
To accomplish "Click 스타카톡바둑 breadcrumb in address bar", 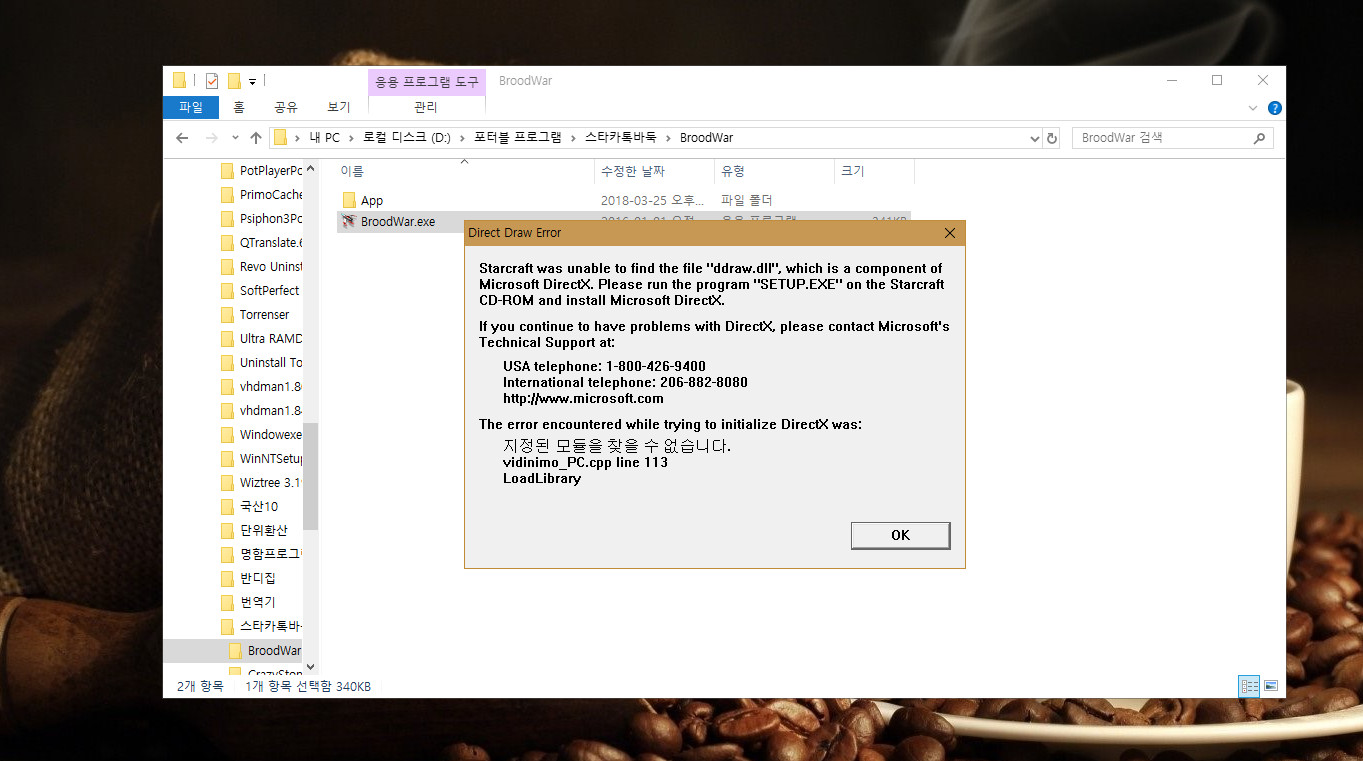I will click(620, 138).
